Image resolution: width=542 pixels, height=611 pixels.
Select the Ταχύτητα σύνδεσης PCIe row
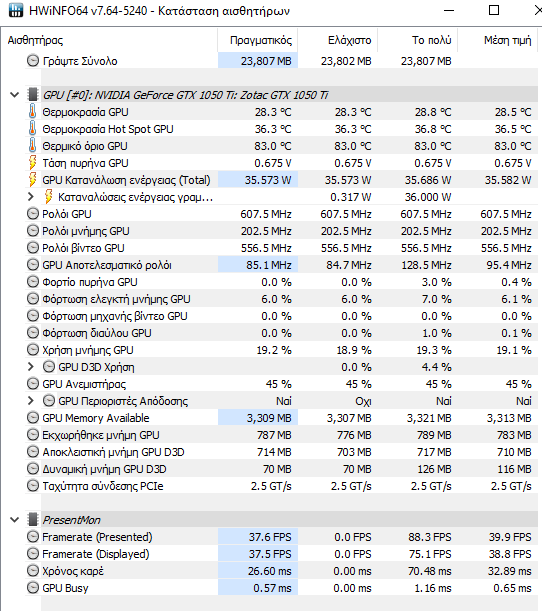point(281,486)
